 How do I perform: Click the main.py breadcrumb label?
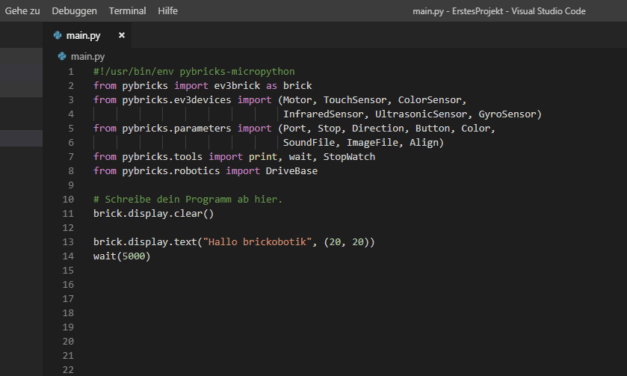(88, 57)
